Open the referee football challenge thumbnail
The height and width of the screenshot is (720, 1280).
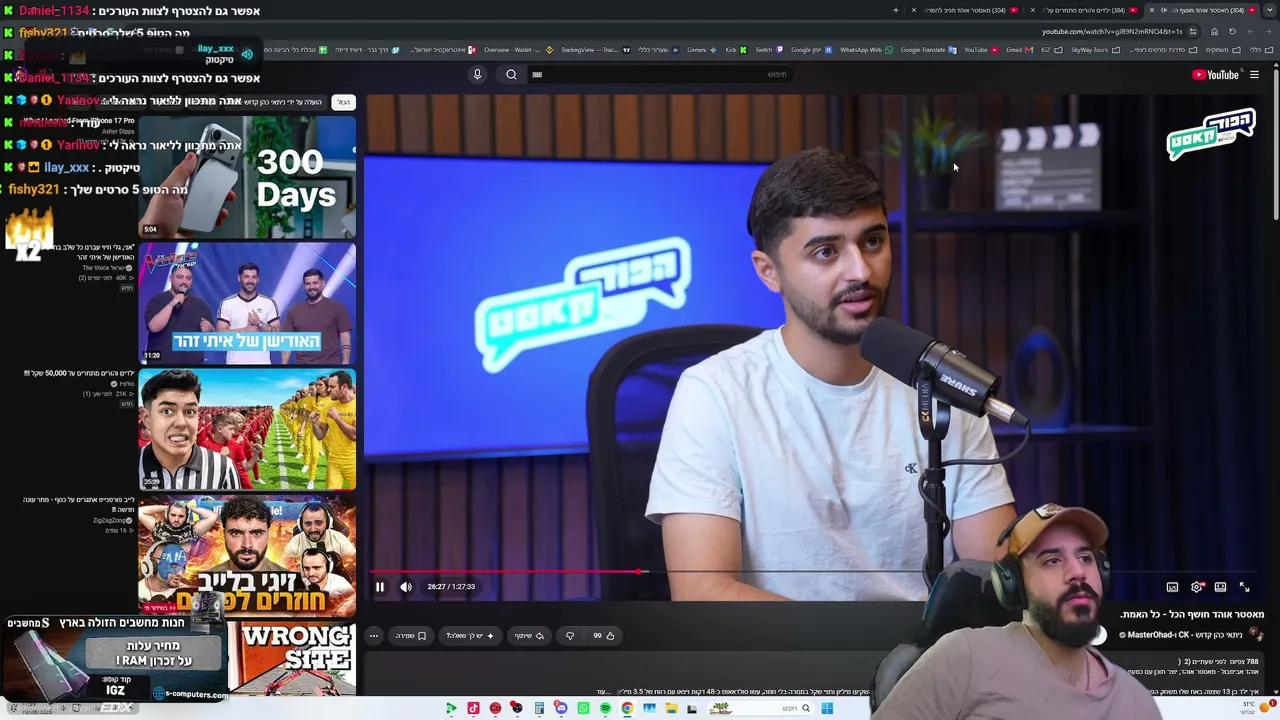tap(247, 430)
